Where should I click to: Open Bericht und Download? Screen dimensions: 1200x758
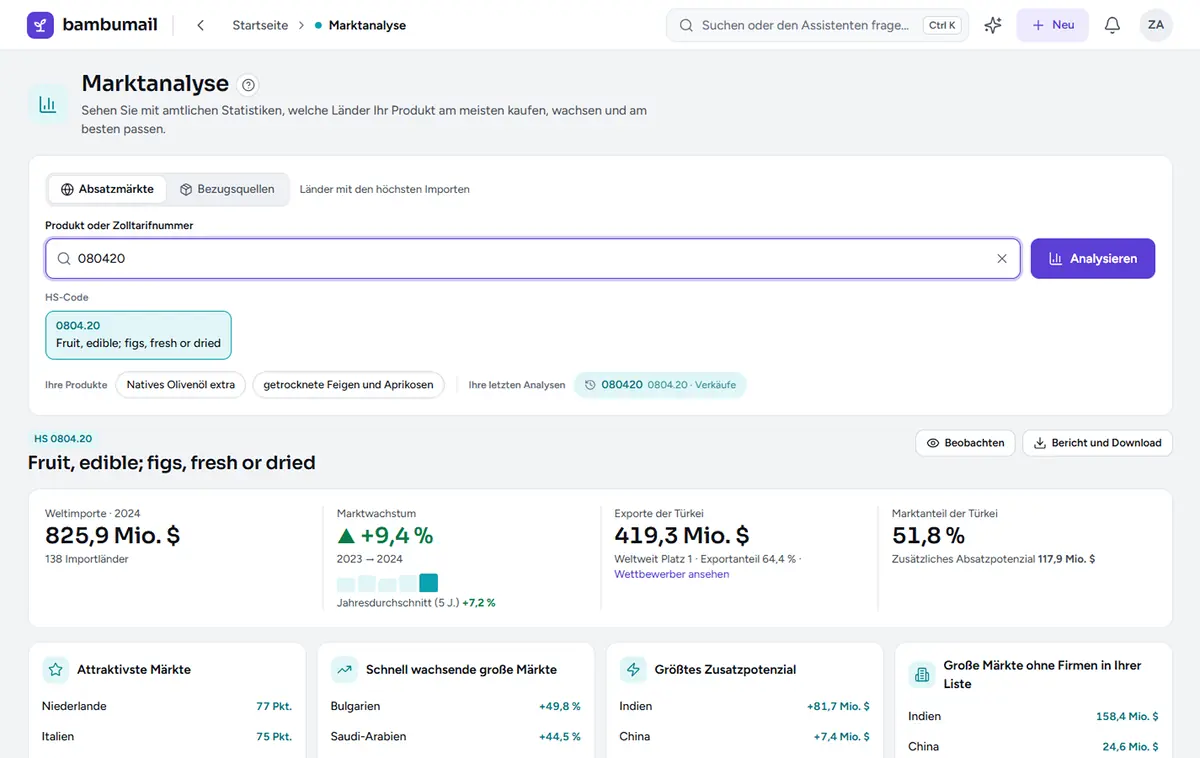(x=1097, y=443)
